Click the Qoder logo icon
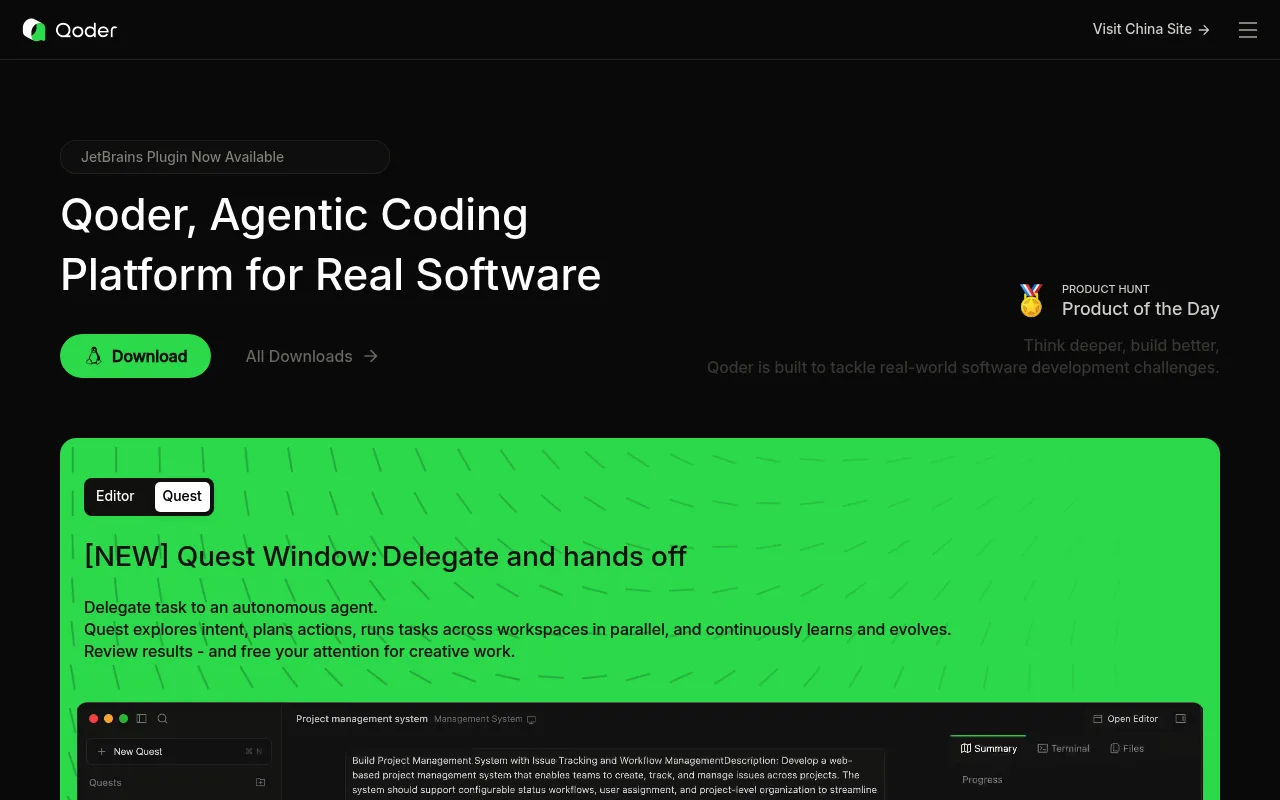 pos(34,30)
